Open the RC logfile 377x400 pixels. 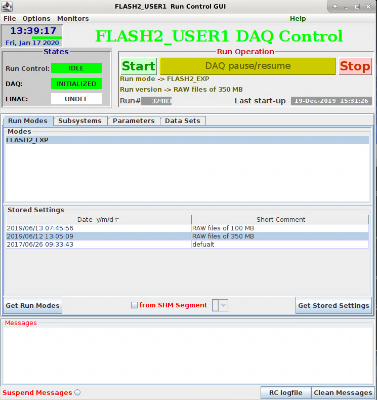click(x=286, y=393)
